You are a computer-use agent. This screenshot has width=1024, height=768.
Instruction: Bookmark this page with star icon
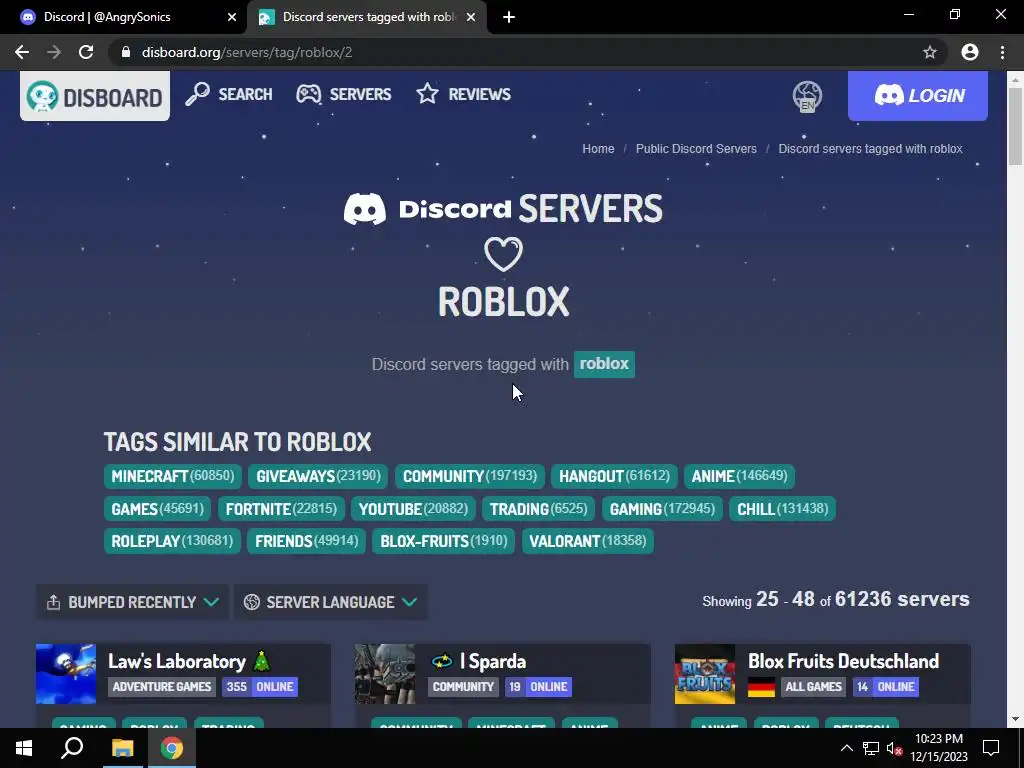click(x=930, y=52)
